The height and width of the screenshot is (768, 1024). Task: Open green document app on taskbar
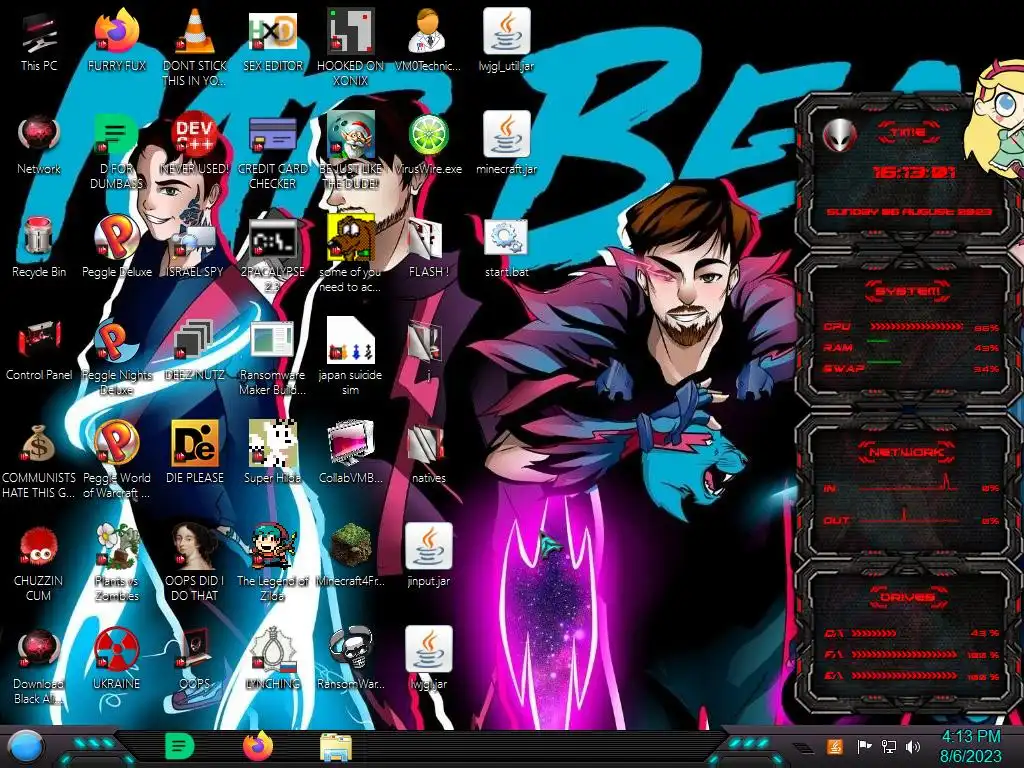click(x=179, y=746)
